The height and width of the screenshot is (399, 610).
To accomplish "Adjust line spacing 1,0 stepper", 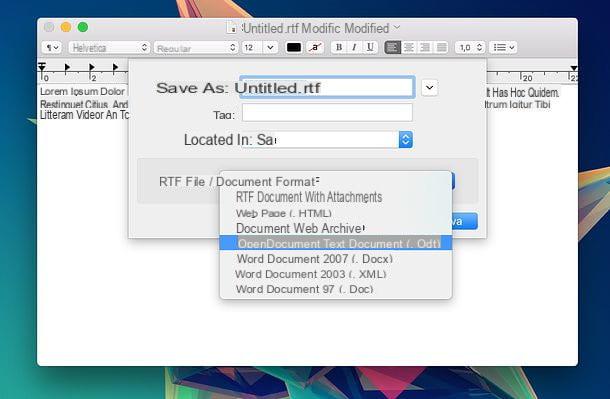I will tap(470, 47).
